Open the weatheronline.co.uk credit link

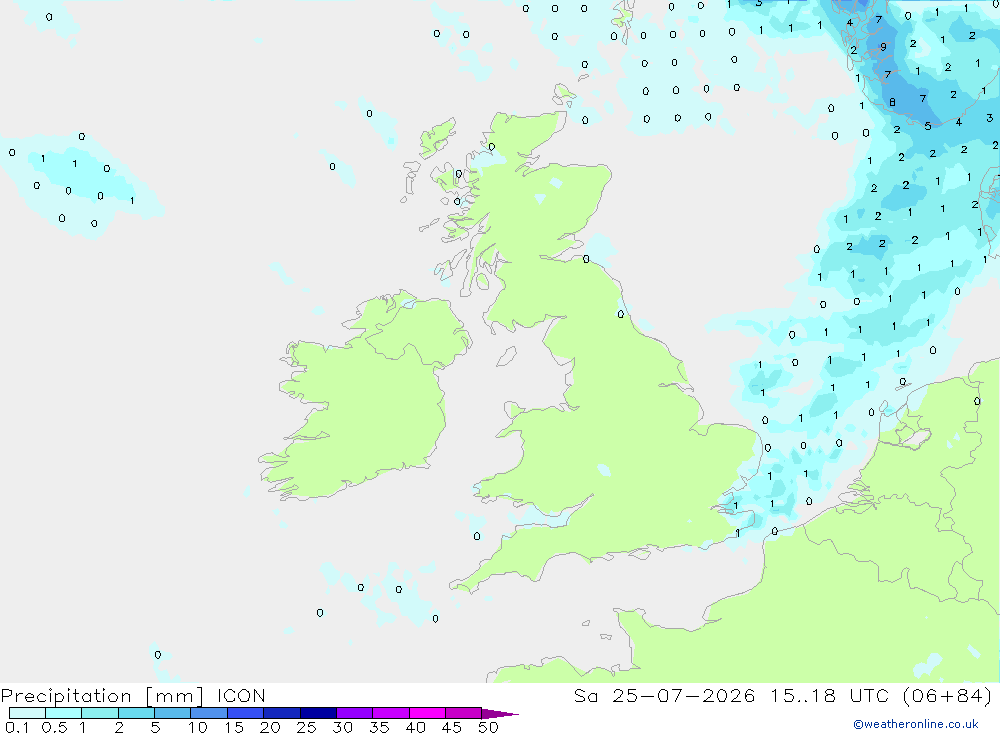(x=916, y=724)
